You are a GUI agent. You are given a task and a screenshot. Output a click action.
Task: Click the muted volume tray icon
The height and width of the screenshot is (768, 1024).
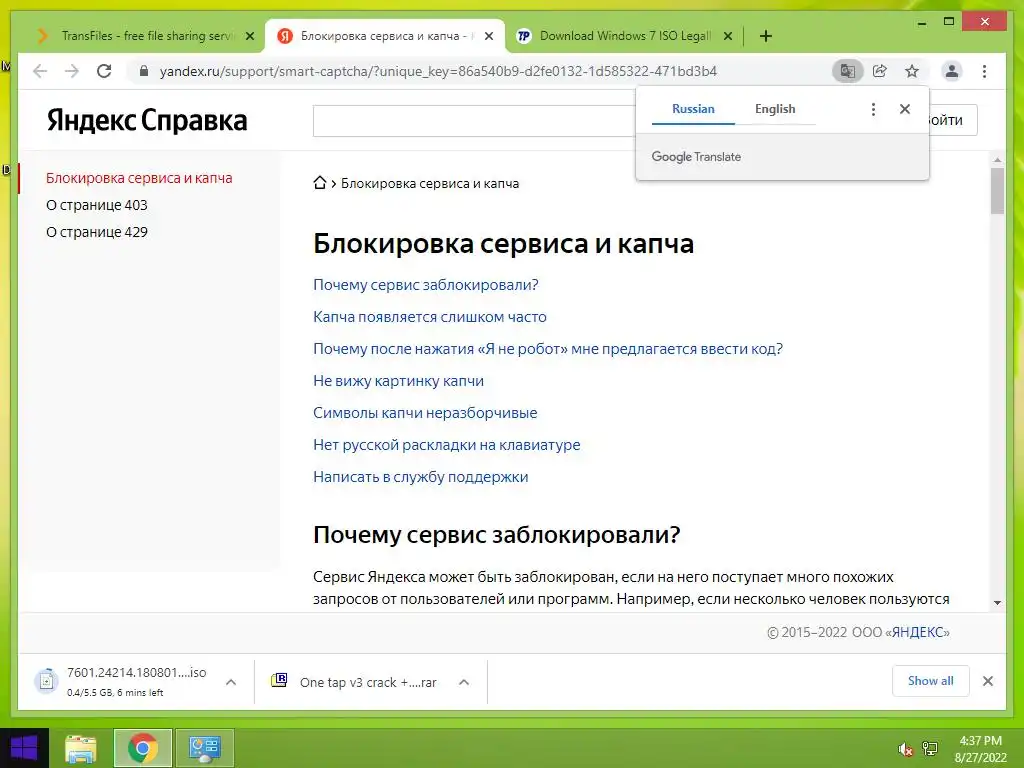[x=905, y=749]
